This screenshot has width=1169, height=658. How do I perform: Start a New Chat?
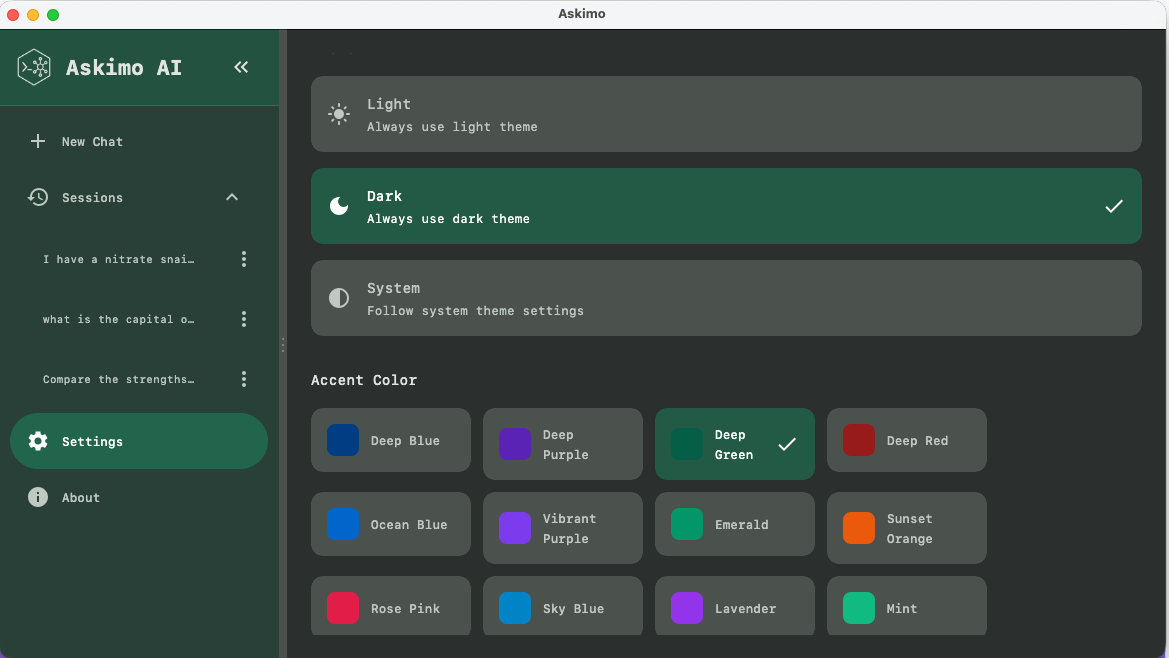coord(92,141)
